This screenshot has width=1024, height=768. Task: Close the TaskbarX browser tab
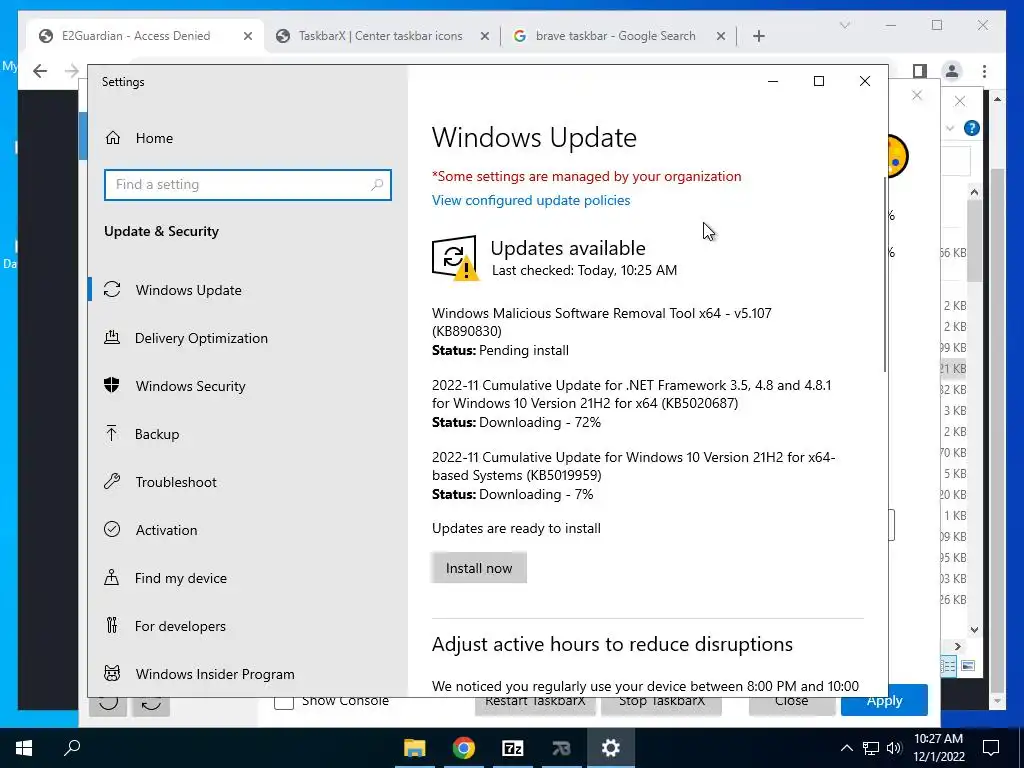(485, 37)
